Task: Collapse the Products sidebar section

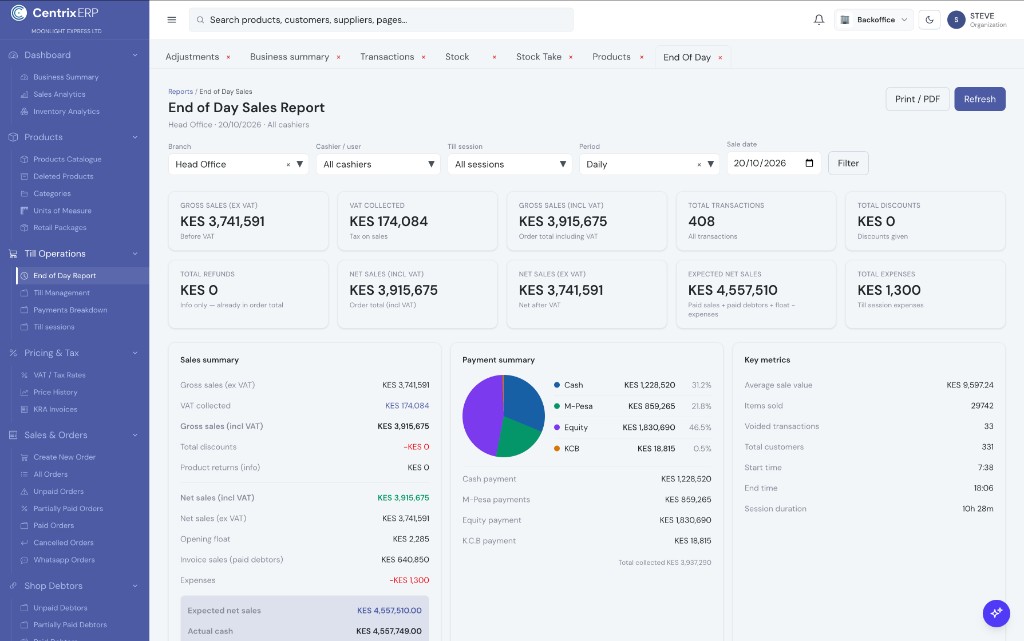Action: tap(135, 137)
